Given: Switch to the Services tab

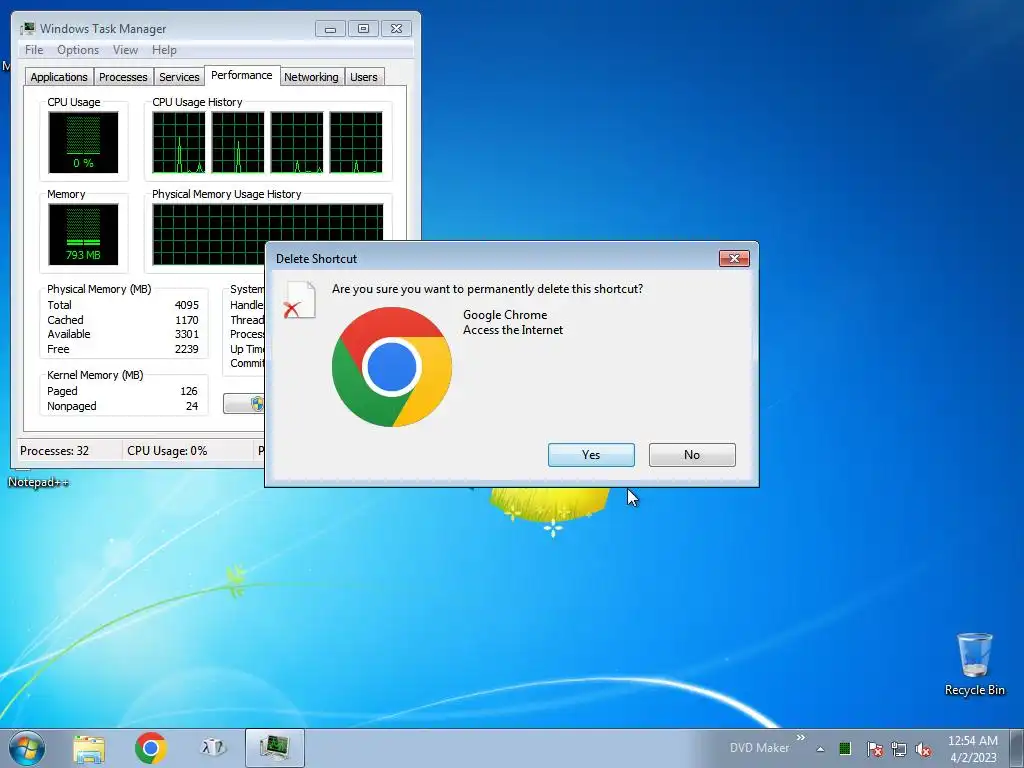Looking at the screenshot, I should tap(179, 77).
